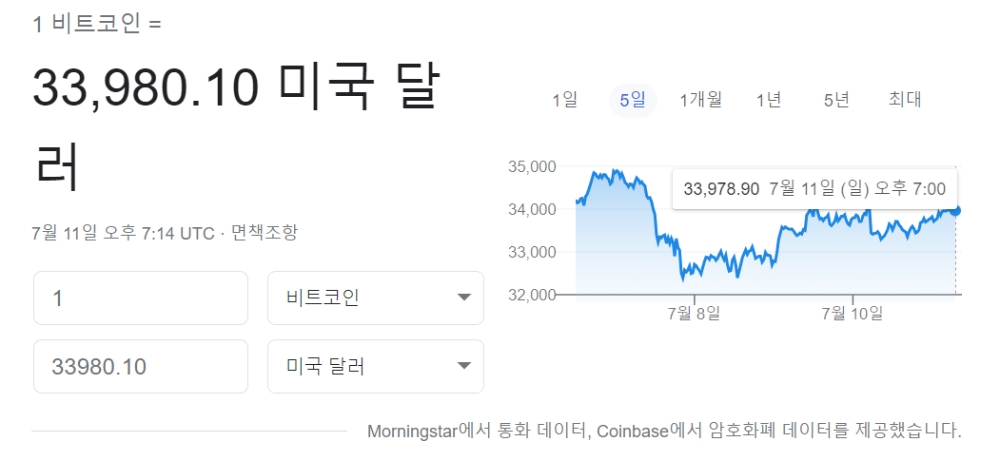Select the 1일 chart range tab
The width and height of the screenshot is (1000, 461).
(x=565, y=100)
